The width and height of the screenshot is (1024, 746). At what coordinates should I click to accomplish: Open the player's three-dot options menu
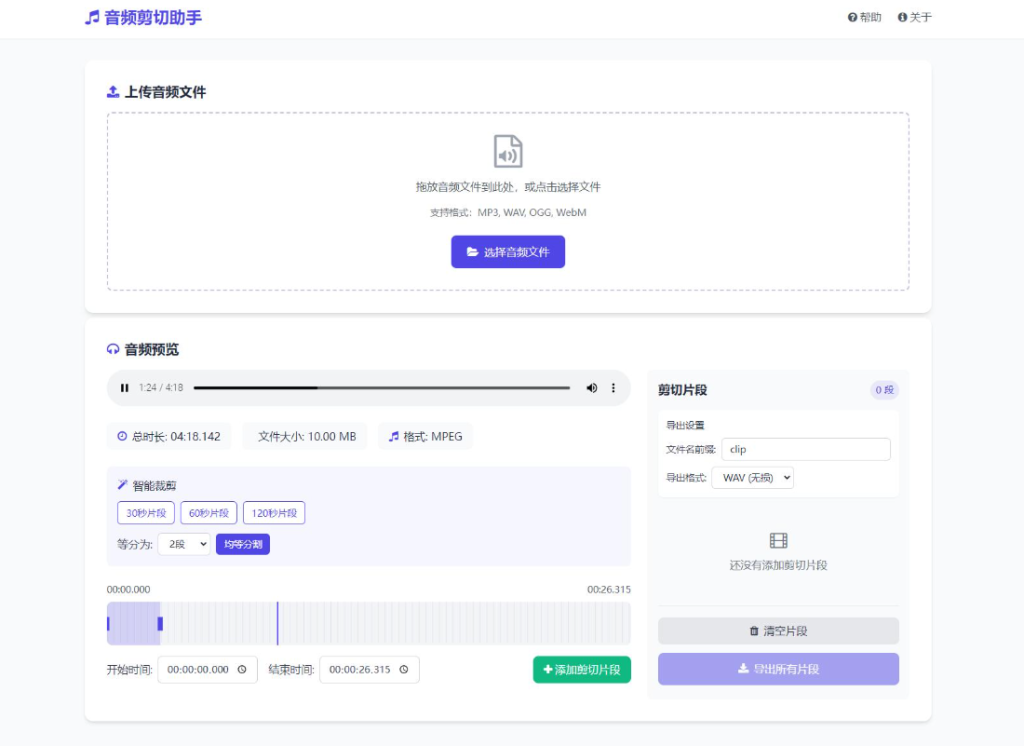(612, 388)
